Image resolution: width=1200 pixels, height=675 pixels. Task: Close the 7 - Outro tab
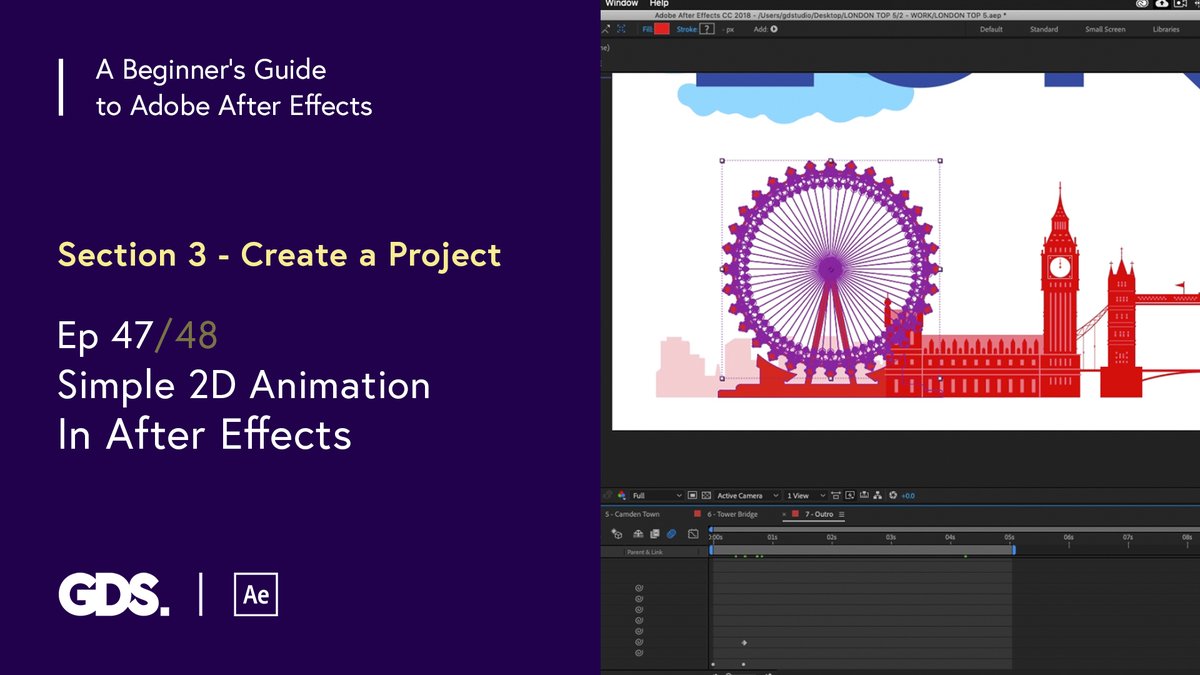click(784, 514)
